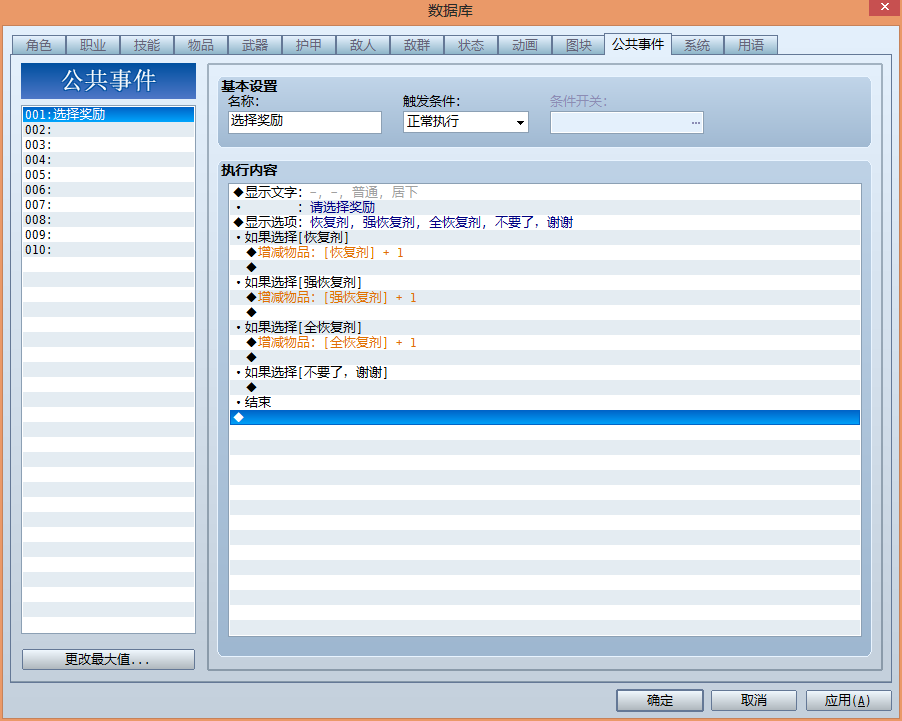Close the 数据库 window

tap(885, 7)
